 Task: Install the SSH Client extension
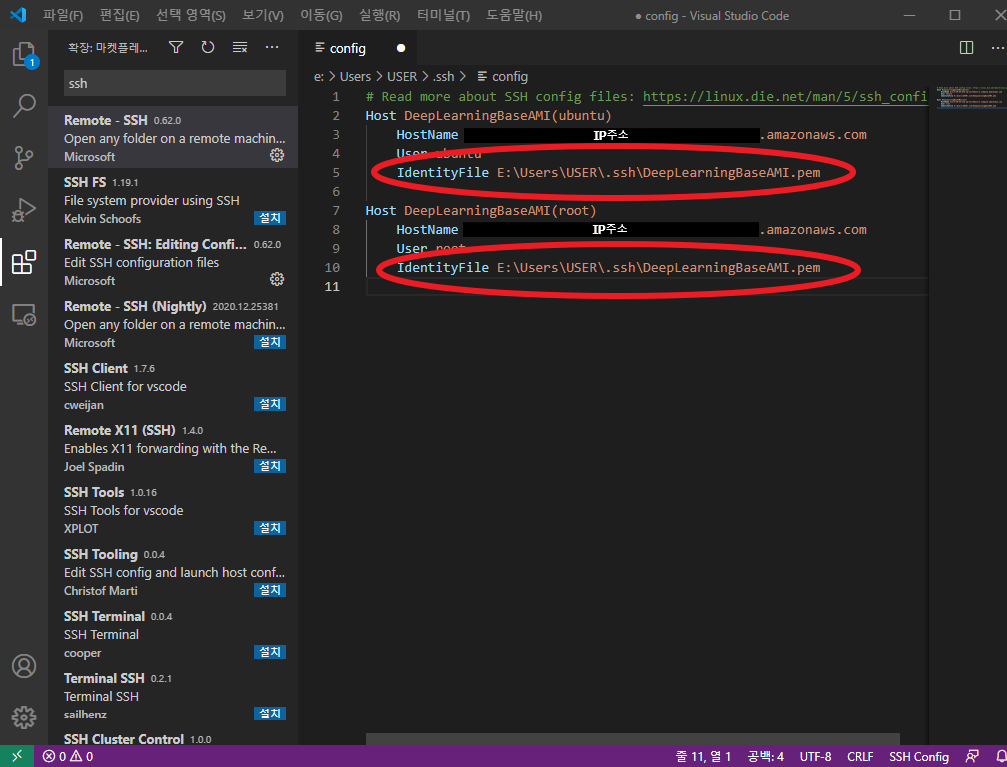click(x=270, y=404)
